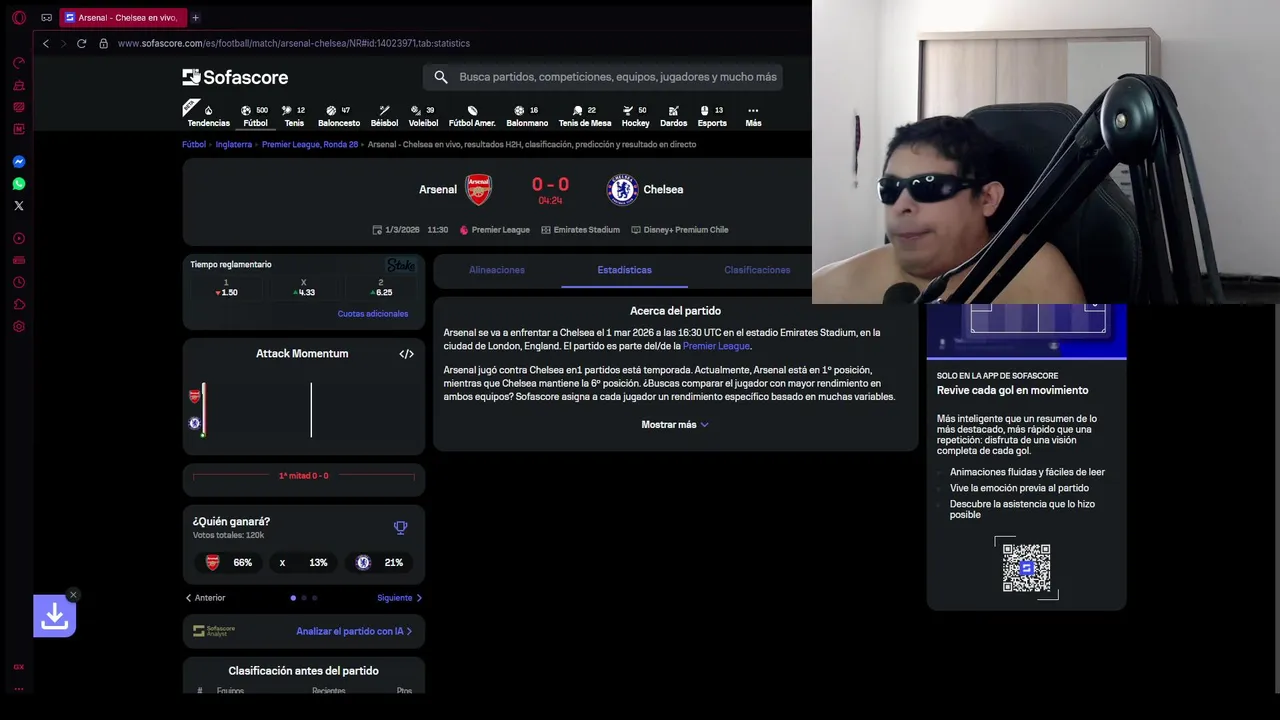This screenshot has height=720, width=1280.
Task: Expand the Más sports menu
Action: click(753, 116)
